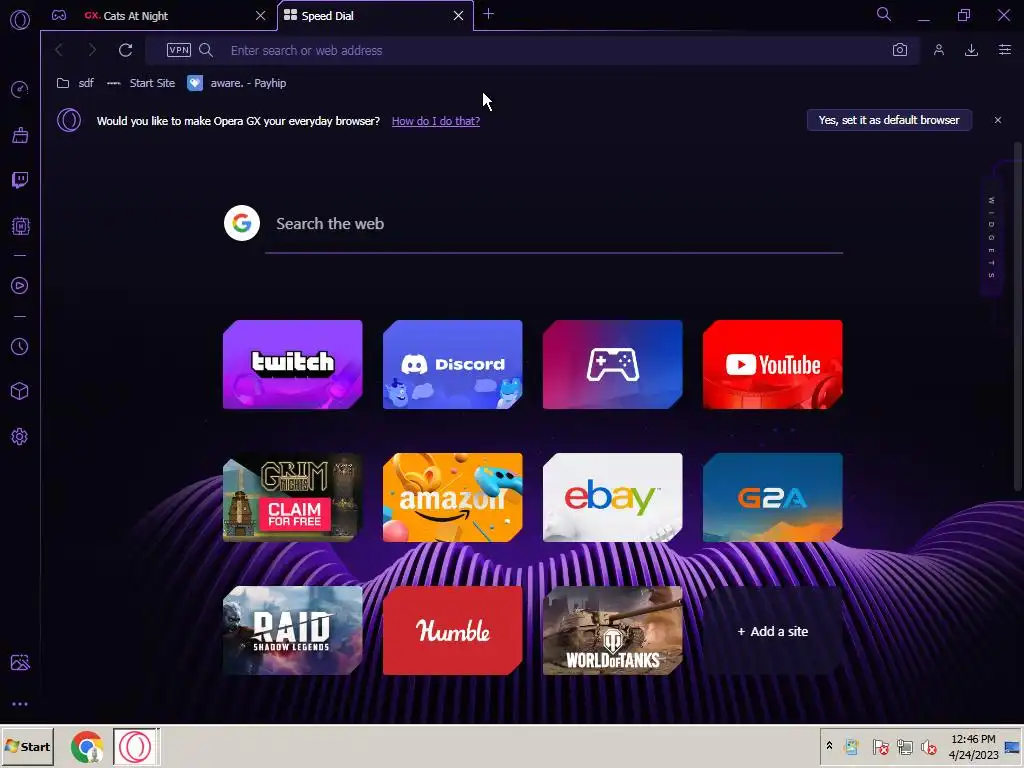Open Action Center flag tray icon

pos(880,746)
